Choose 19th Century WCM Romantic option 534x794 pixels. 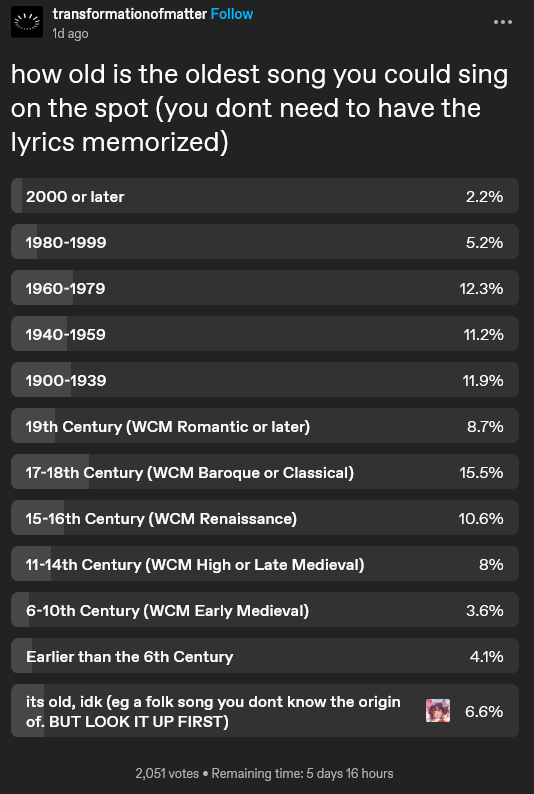coord(265,426)
